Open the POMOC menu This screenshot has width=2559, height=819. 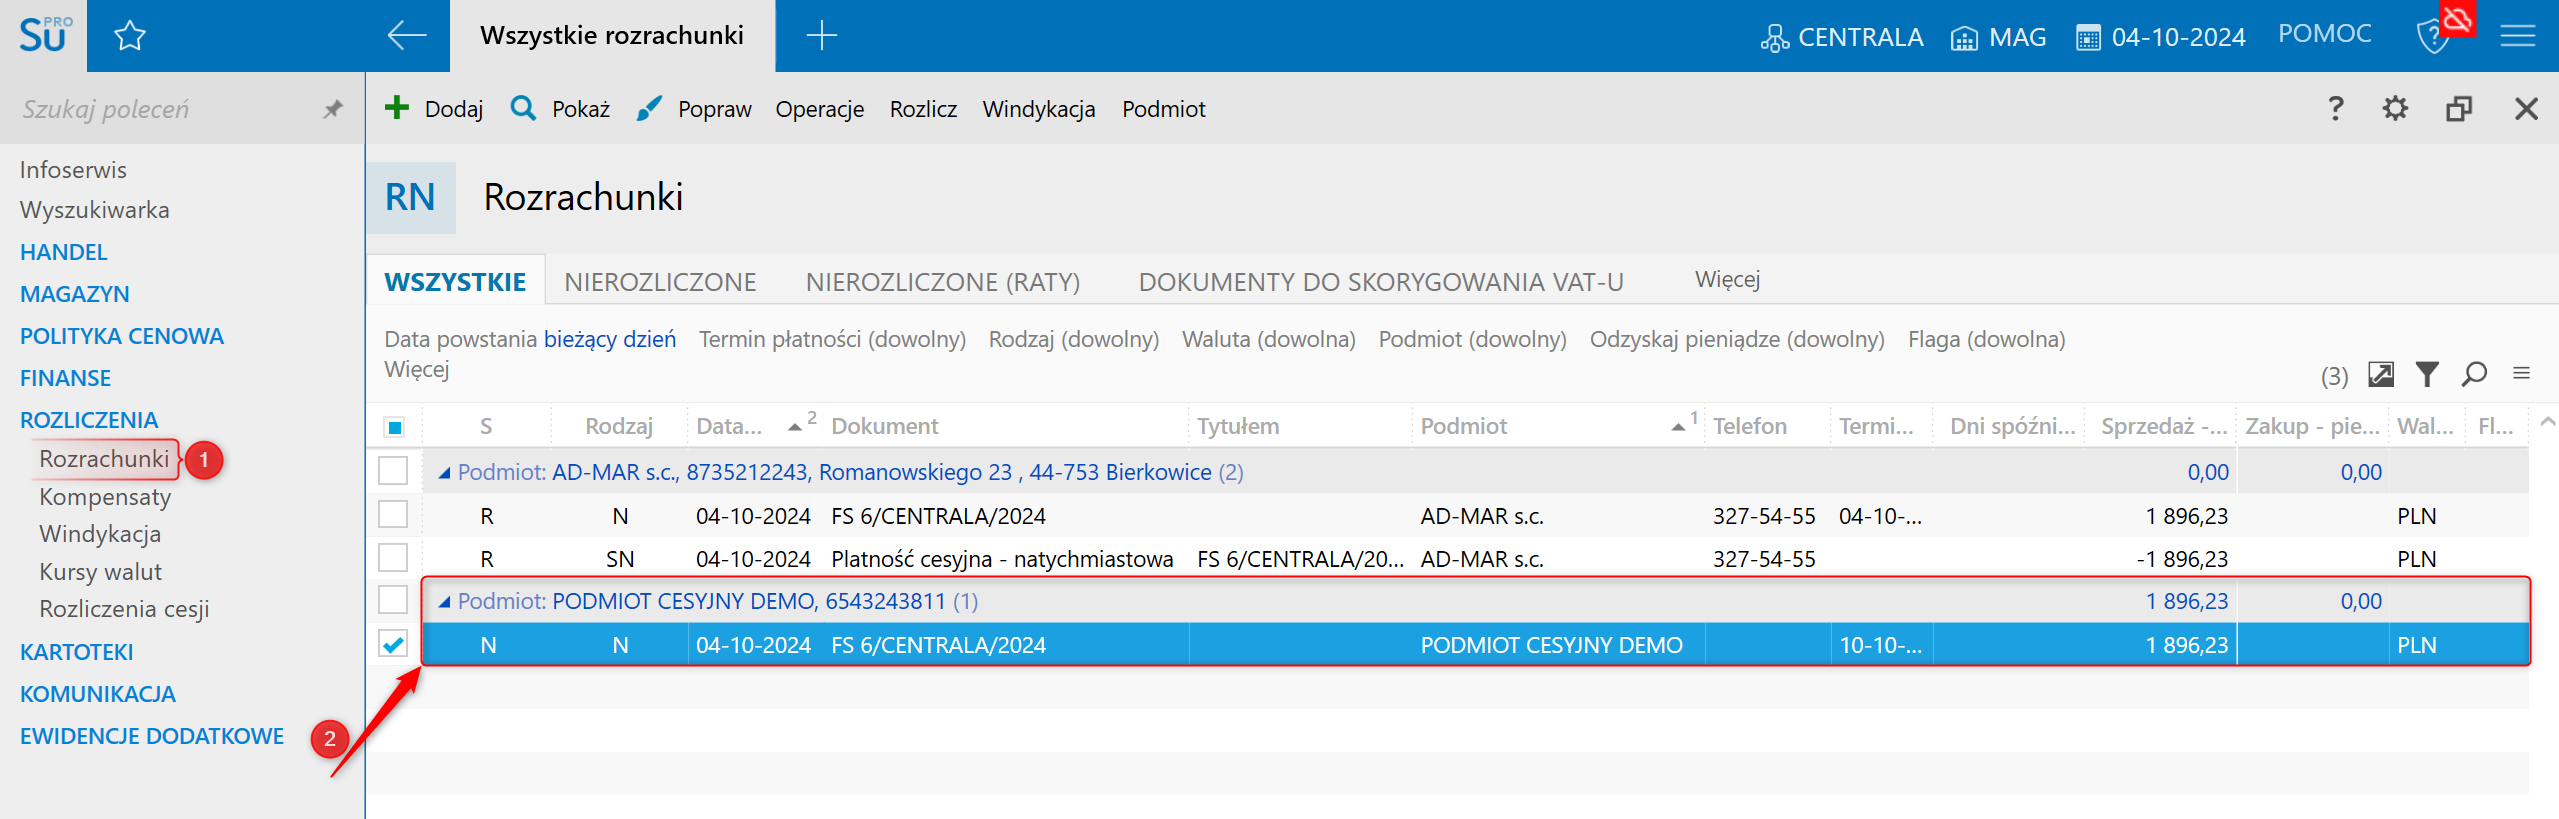point(2324,34)
